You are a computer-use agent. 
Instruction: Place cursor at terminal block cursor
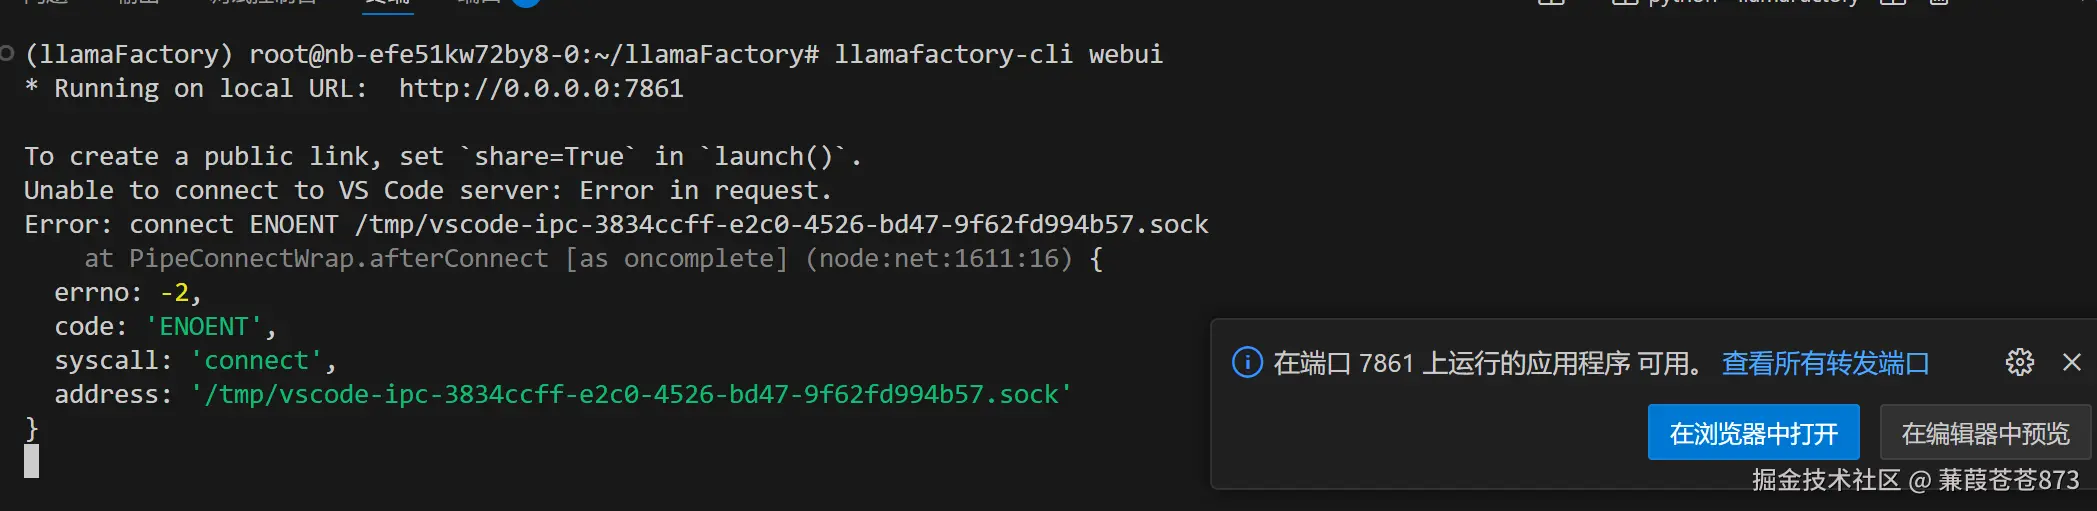[x=32, y=462]
